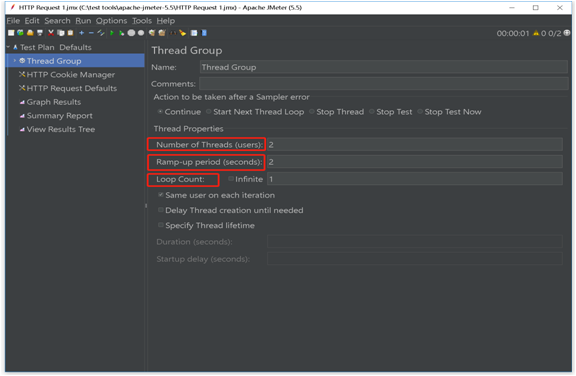Create a new test plan via toolbar
The image size is (576, 376).
coord(11,33)
